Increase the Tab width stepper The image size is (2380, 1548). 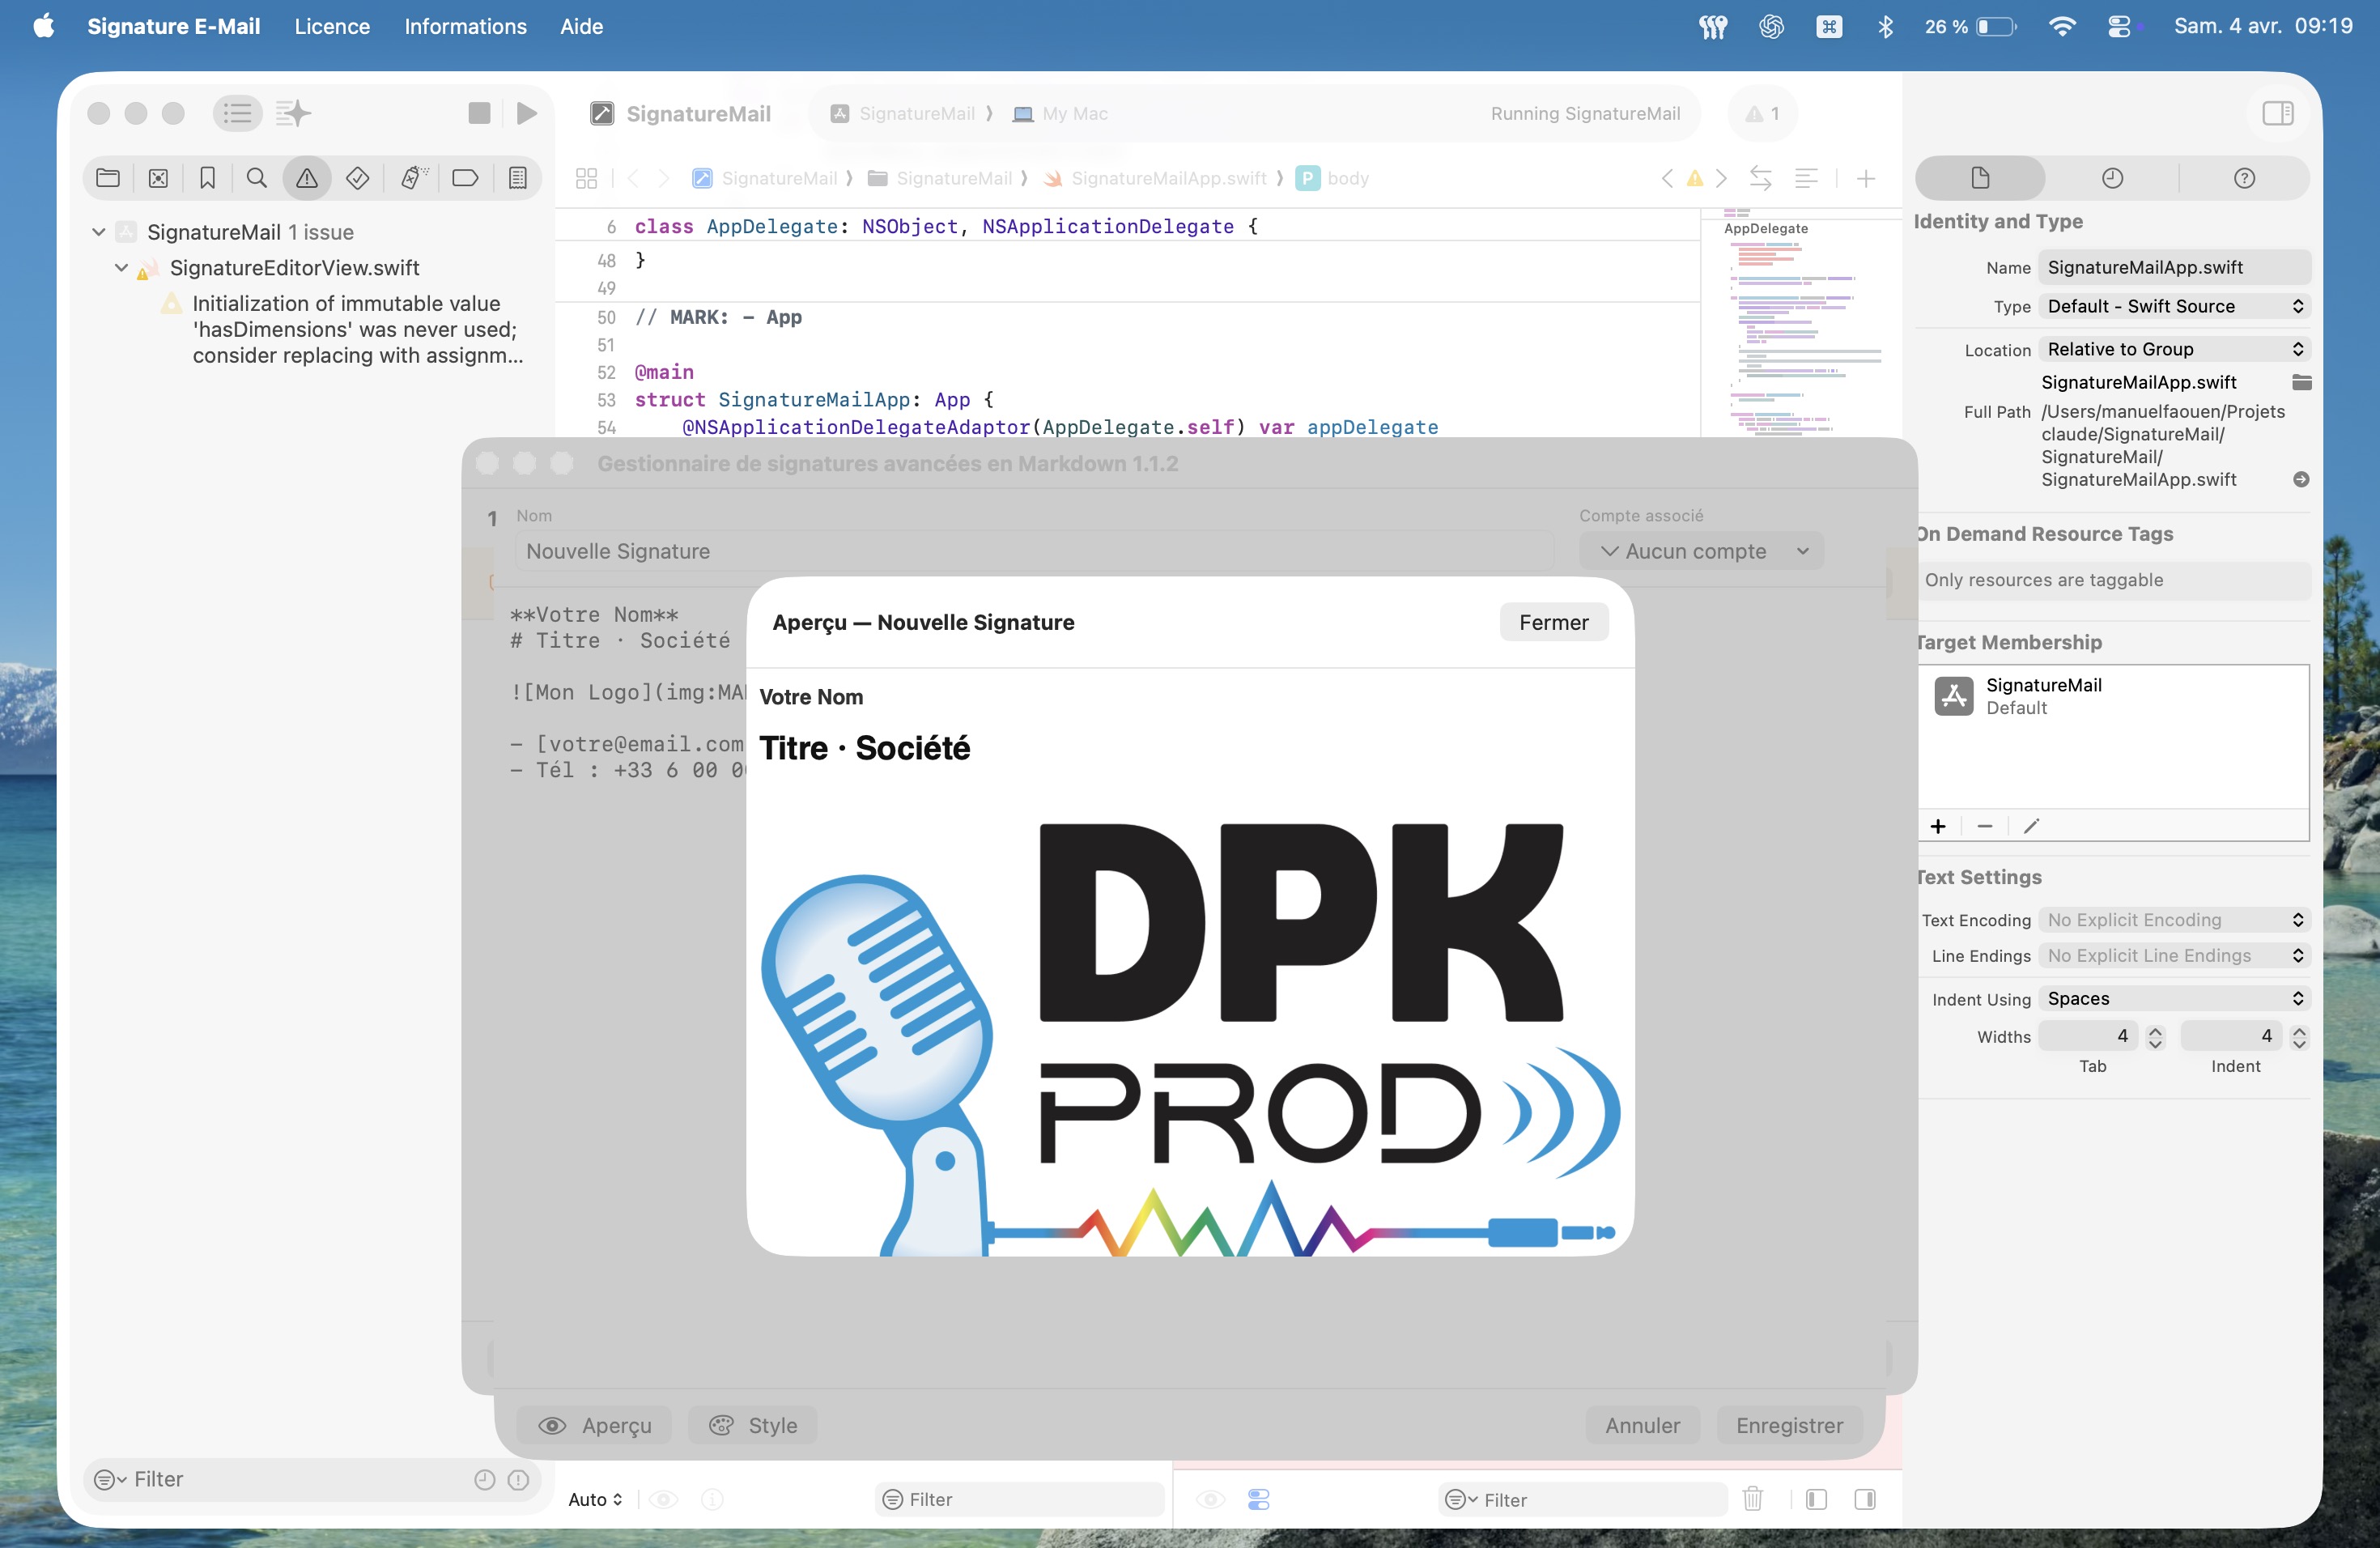coord(2155,1030)
